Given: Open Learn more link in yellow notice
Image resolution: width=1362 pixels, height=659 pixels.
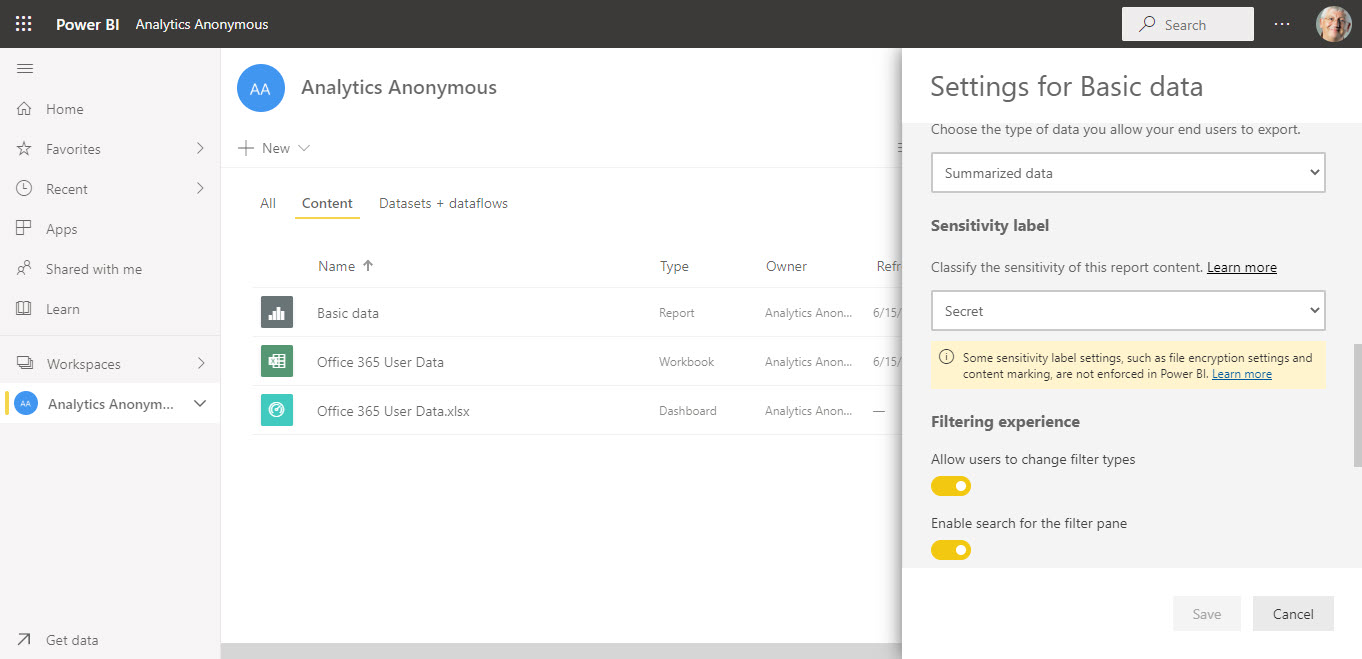Looking at the screenshot, I should click(x=1242, y=374).
